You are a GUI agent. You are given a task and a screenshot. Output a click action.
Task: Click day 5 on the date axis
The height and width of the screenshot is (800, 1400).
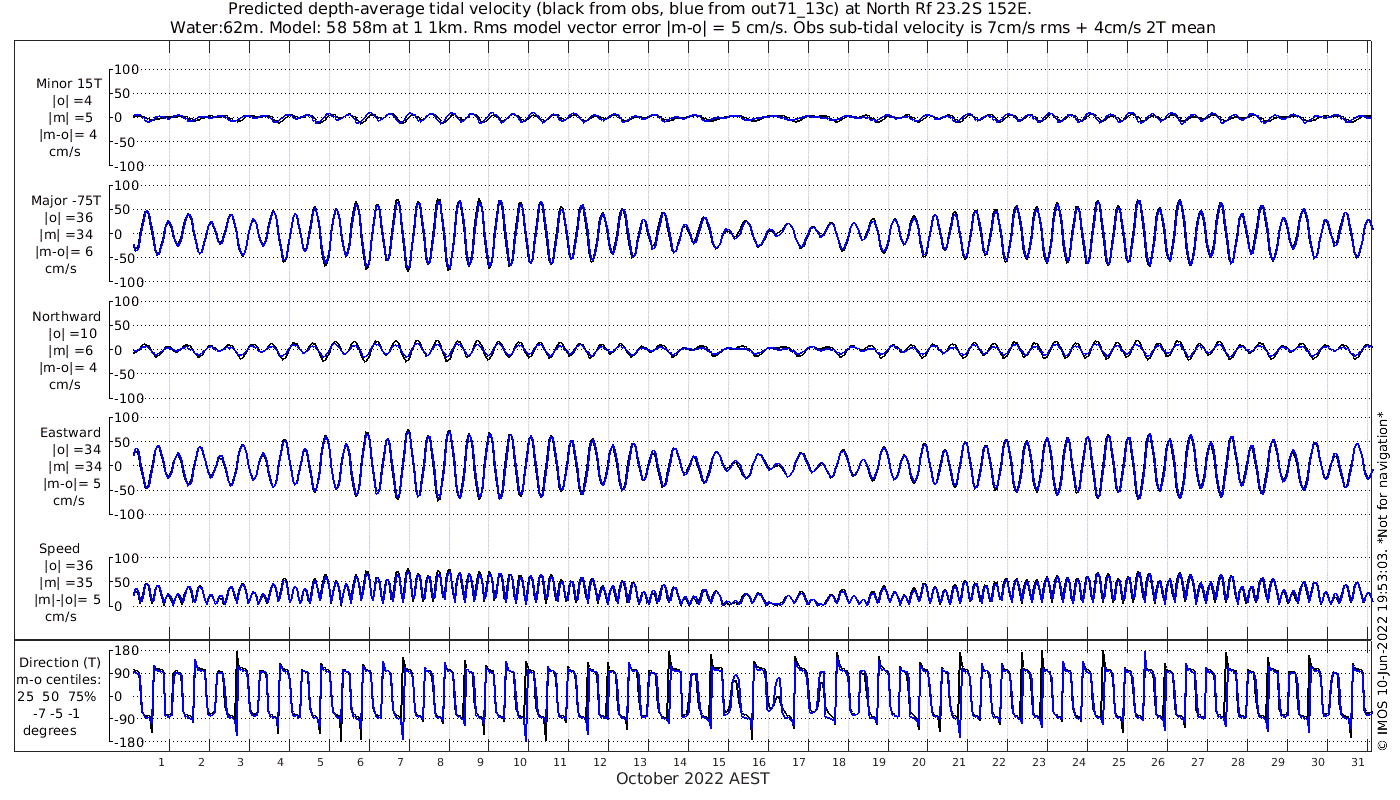point(320,762)
